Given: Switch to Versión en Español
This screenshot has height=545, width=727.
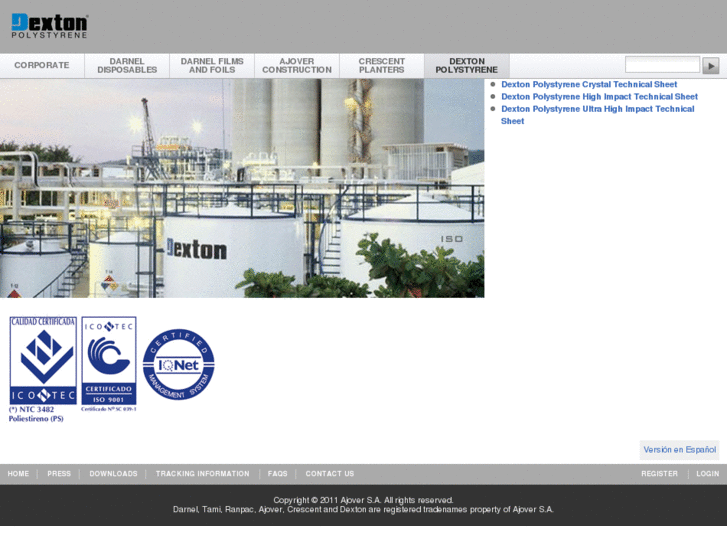Looking at the screenshot, I should pyautogui.click(x=679, y=449).
